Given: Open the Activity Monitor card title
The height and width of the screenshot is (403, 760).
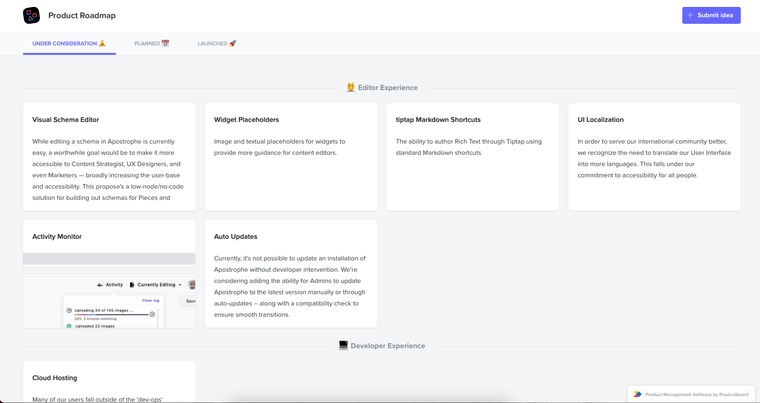Looking at the screenshot, I should point(57,237).
